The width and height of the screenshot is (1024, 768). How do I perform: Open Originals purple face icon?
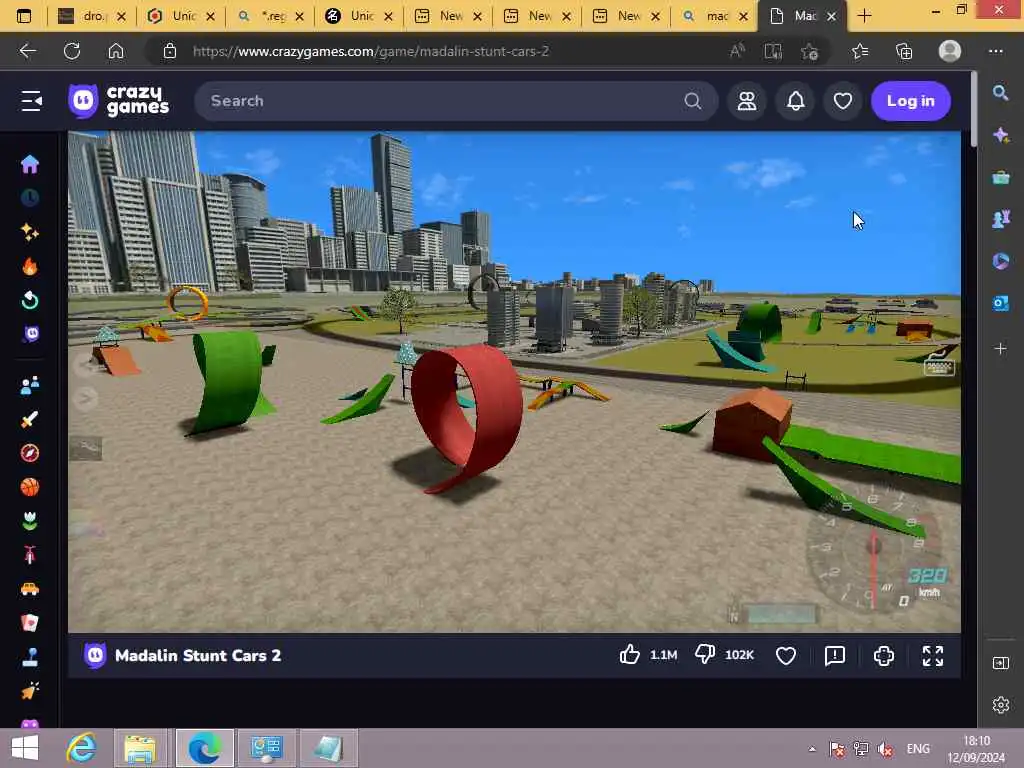(x=31, y=334)
